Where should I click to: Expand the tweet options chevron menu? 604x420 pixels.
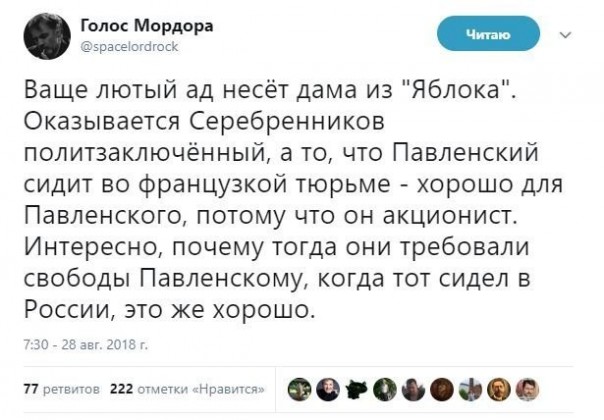pyautogui.click(x=567, y=34)
